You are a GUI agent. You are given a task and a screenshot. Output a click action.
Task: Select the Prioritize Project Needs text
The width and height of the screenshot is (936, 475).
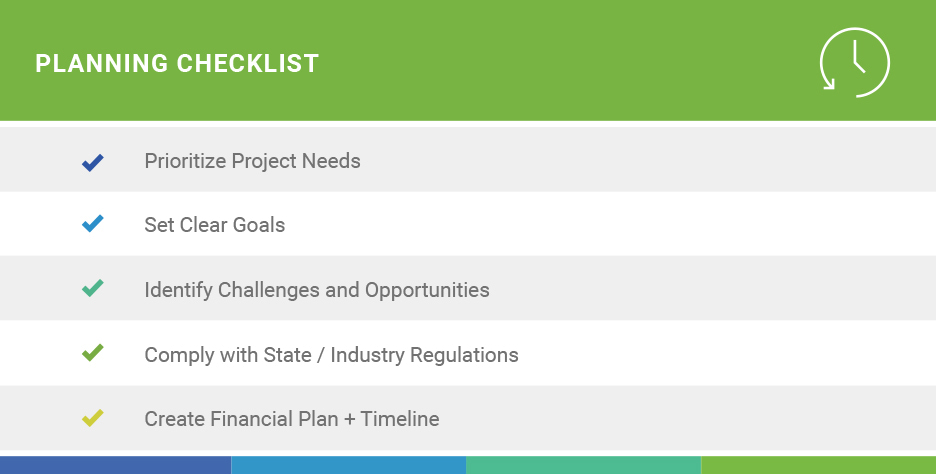click(x=253, y=161)
